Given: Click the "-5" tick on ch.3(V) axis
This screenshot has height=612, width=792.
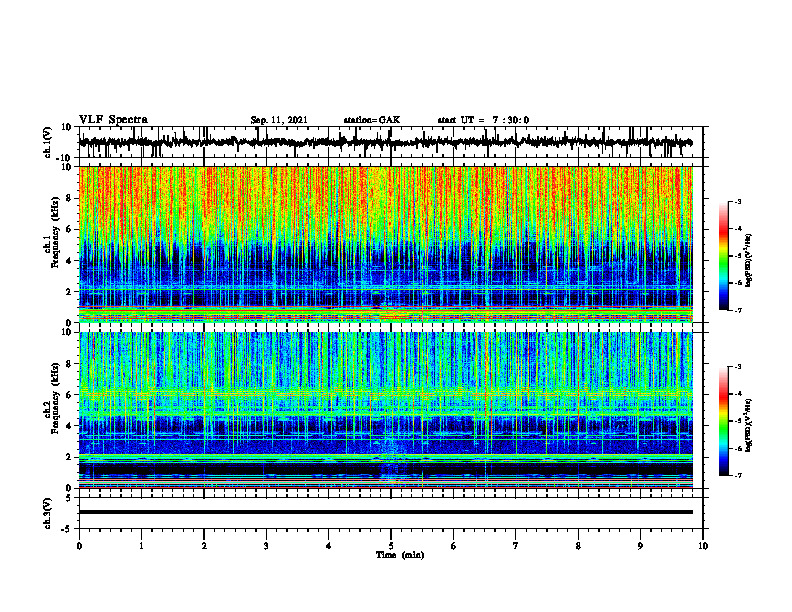Looking at the screenshot, I should (68, 529).
